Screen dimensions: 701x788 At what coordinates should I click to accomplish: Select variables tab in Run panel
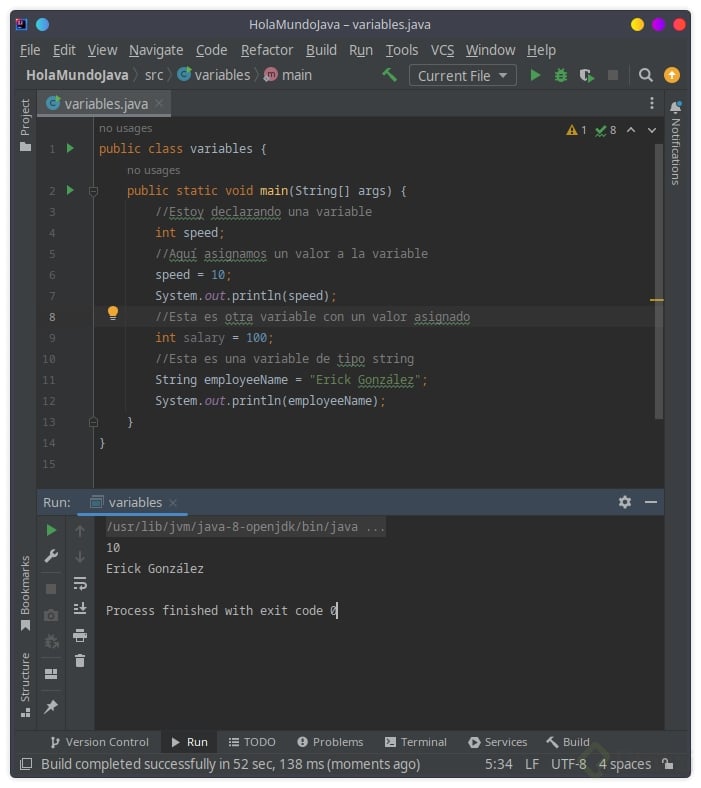[x=133, y=503]
